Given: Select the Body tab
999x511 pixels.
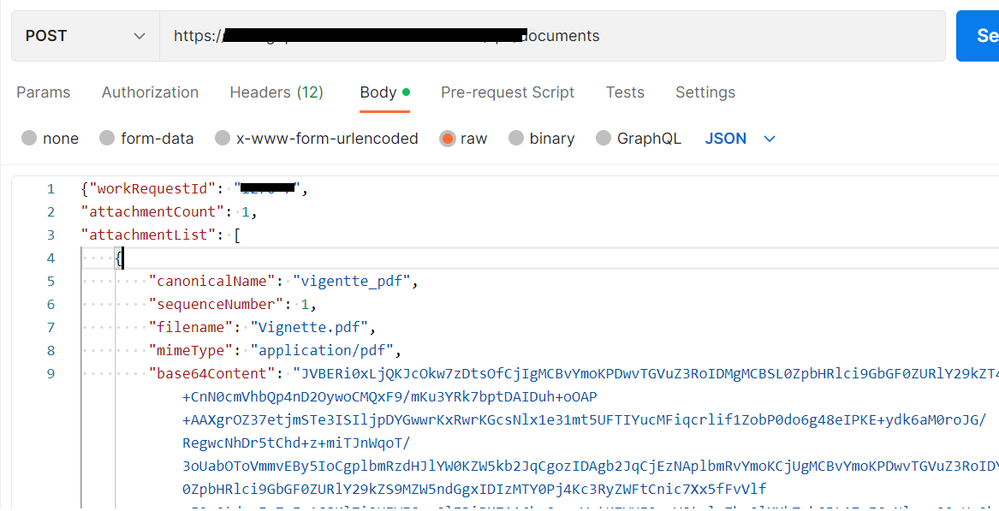Looking at the screenshot, I should (379, 92).
